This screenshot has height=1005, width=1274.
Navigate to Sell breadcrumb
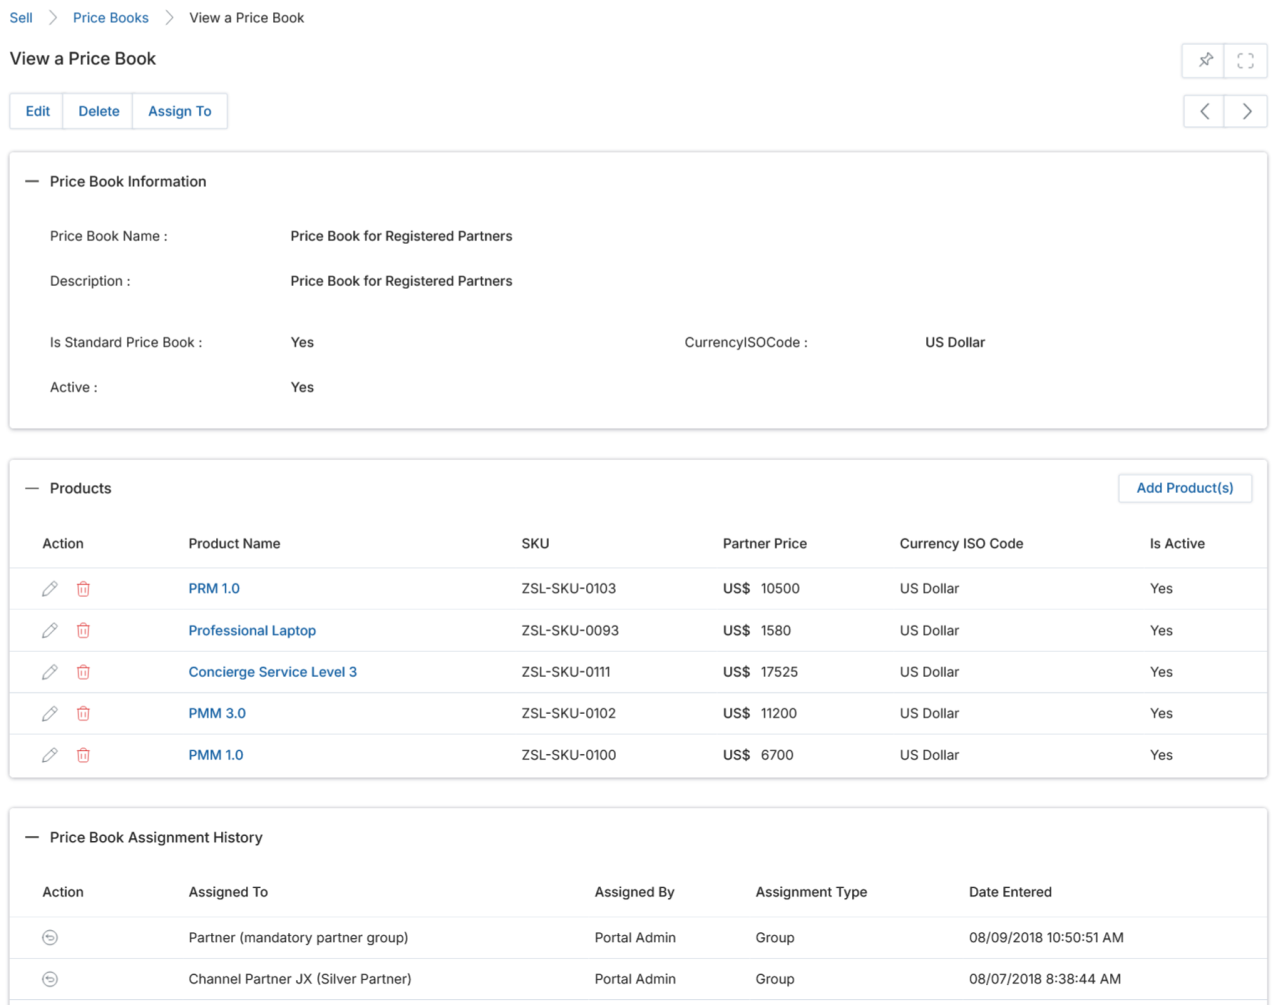point(21,18)
